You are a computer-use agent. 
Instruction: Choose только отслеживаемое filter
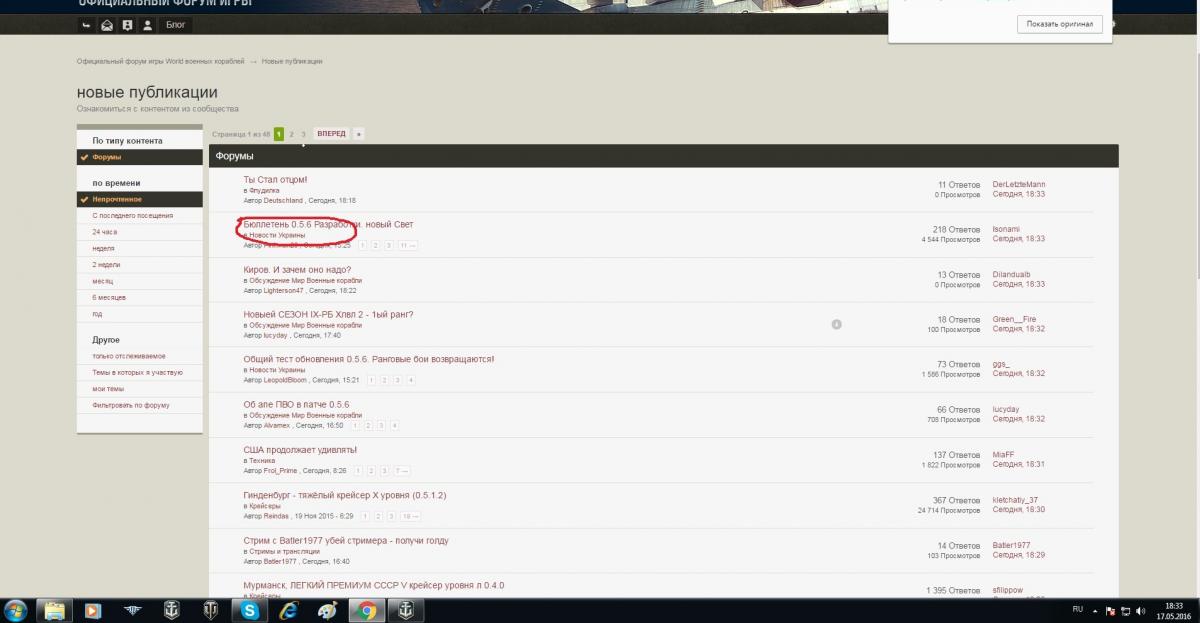click(129, 356)
